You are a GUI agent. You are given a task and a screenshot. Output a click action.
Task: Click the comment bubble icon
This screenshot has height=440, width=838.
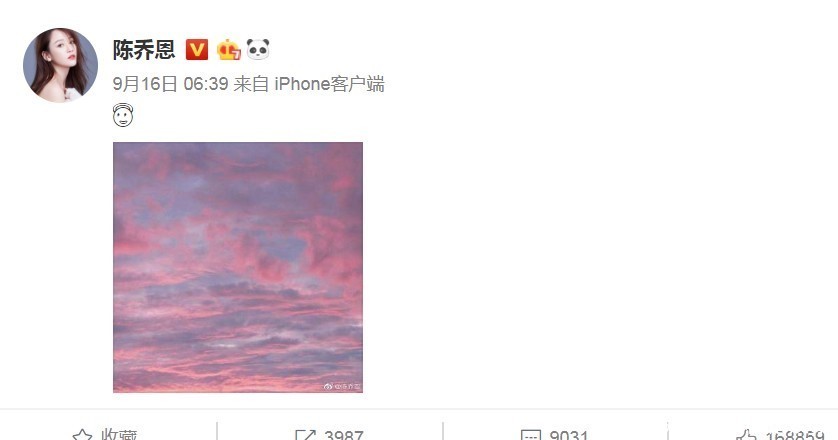(x=530, y=435)
